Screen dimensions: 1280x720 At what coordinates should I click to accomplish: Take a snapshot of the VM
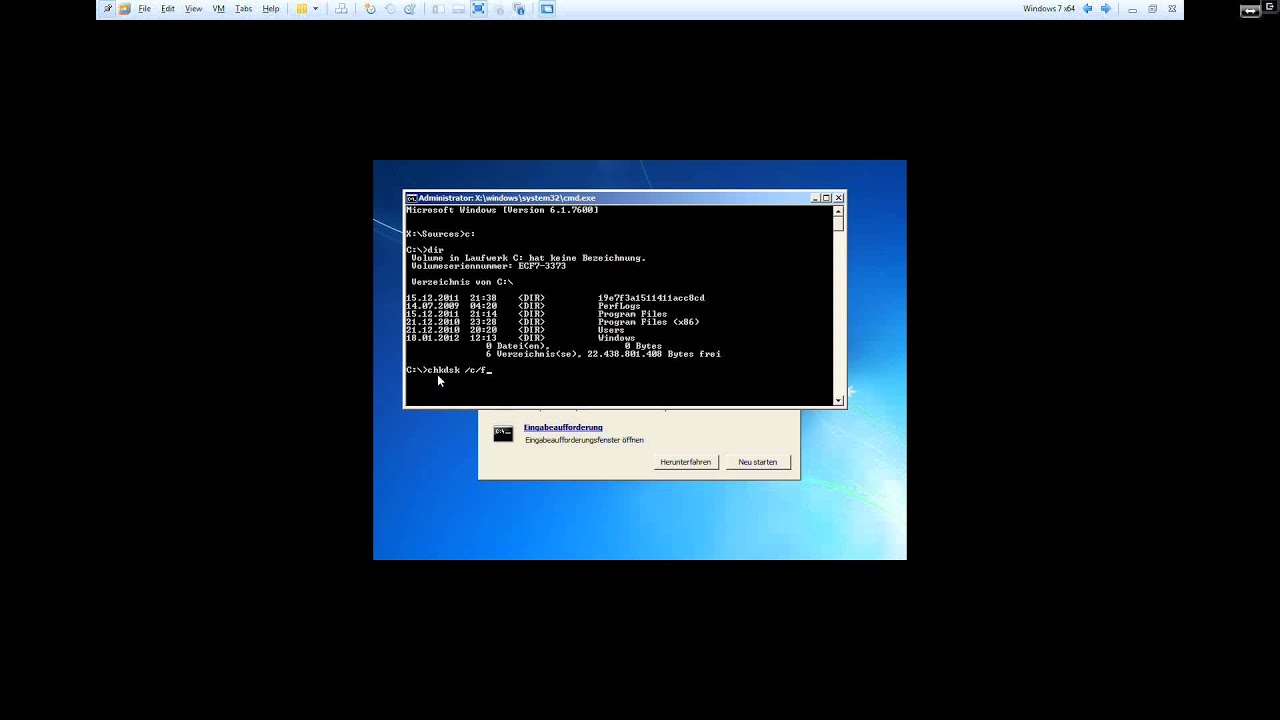tap(370, 9)
